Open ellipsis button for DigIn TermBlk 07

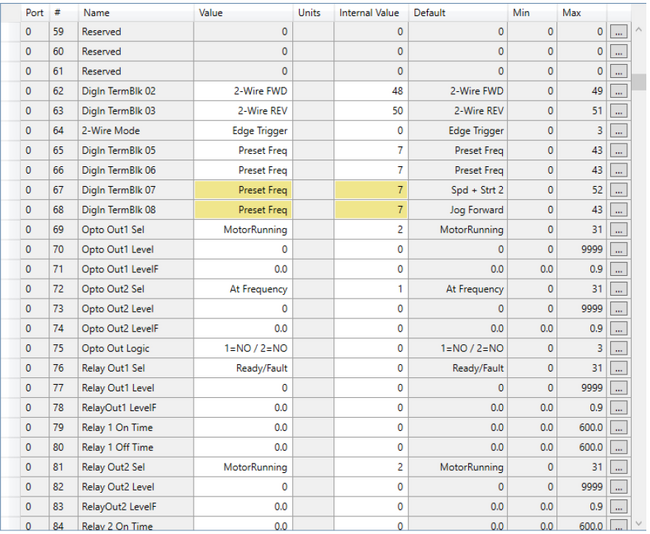(x=619, y=190)
